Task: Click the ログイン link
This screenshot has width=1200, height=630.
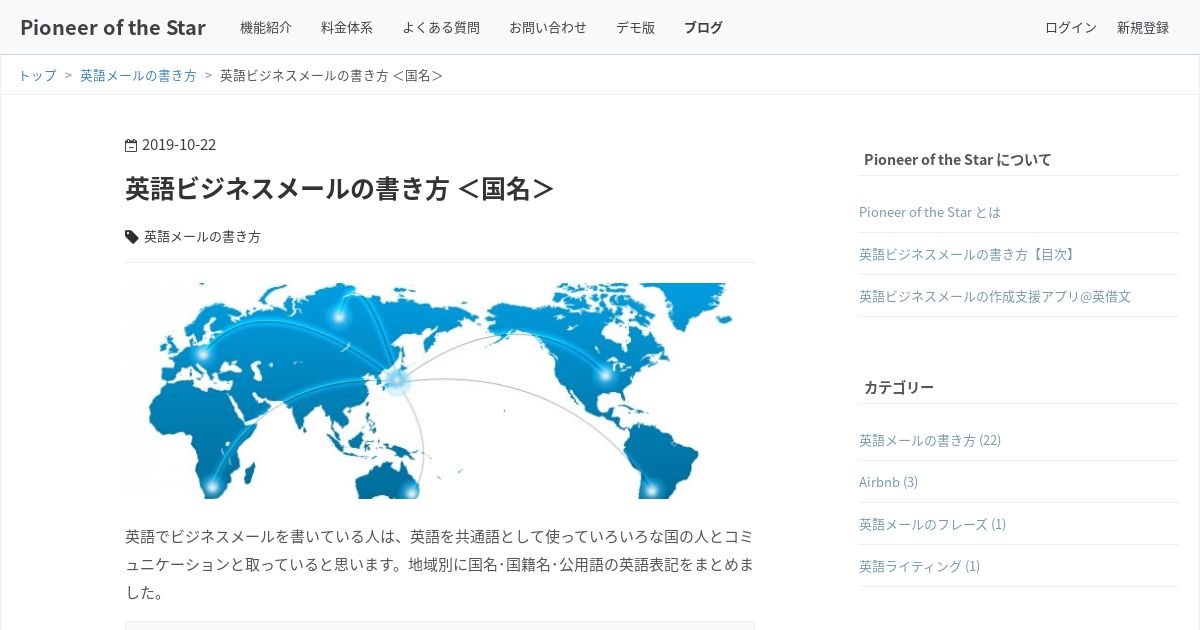Action: [1071, 28]
